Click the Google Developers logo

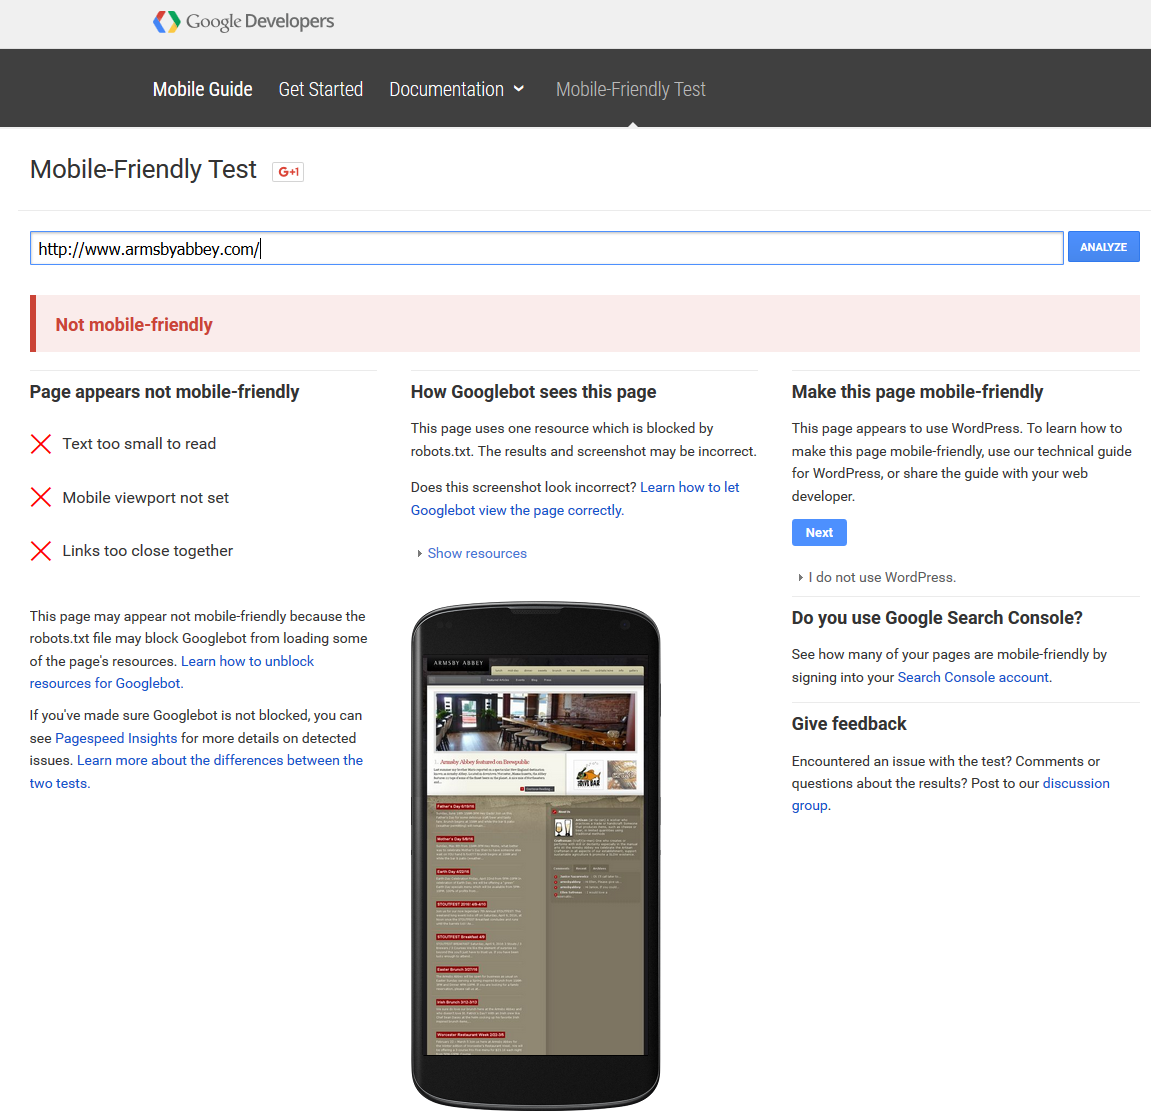244,22
